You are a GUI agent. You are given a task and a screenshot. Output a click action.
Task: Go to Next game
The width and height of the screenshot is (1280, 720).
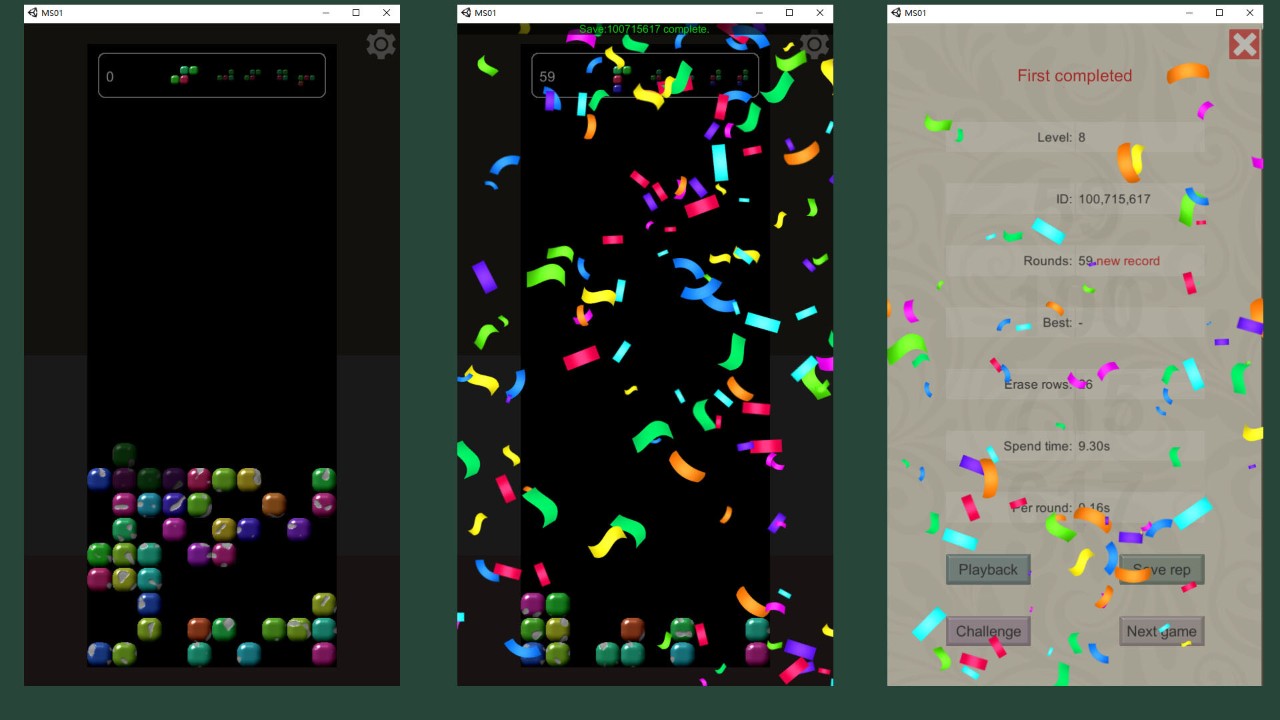coord(1161,631)
